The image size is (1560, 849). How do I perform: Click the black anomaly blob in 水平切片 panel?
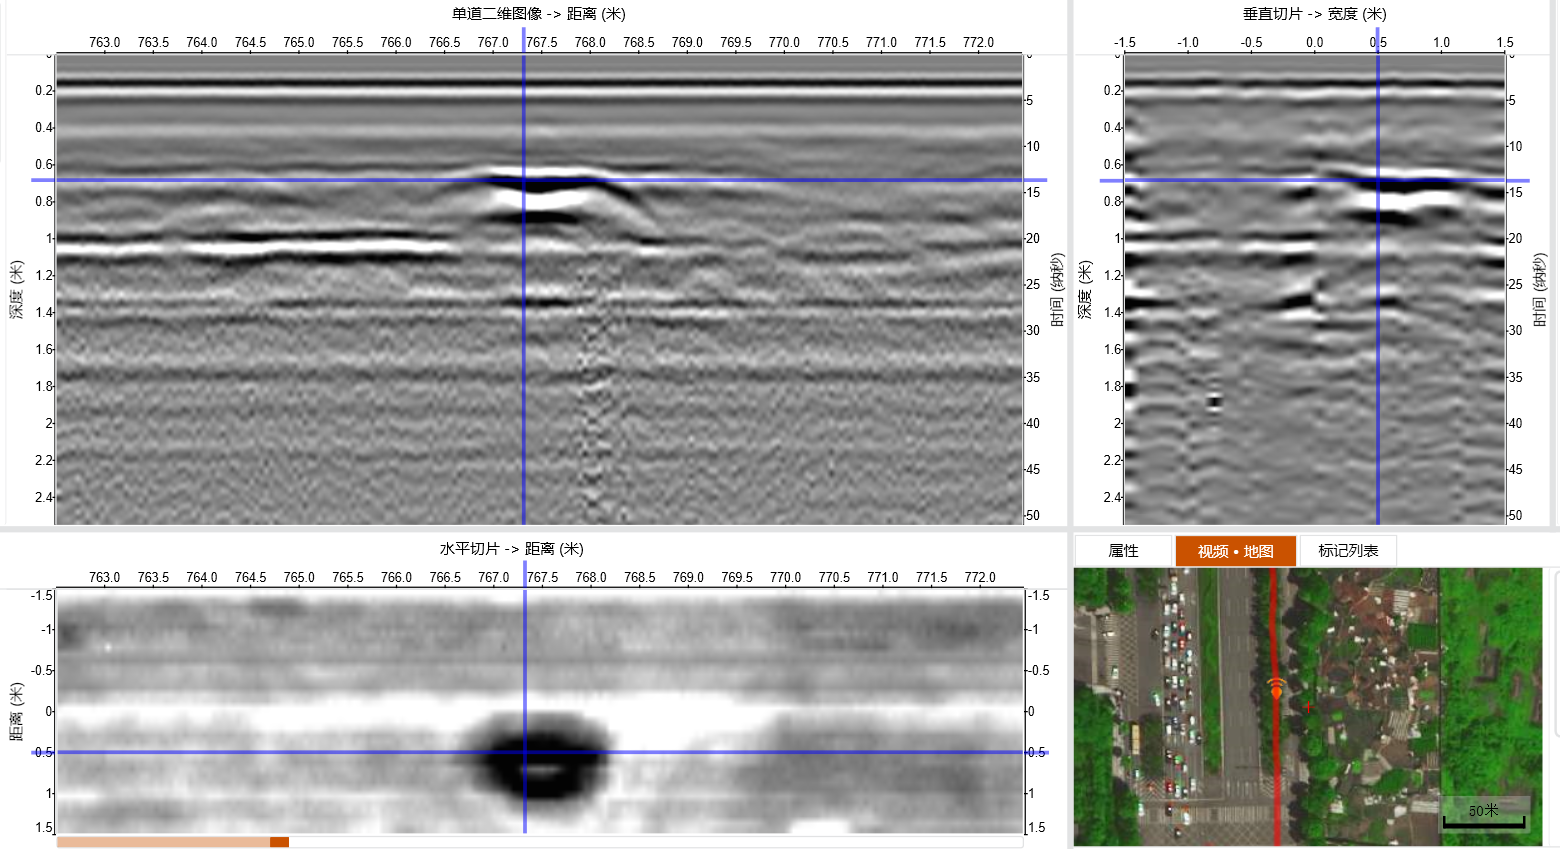541,756
